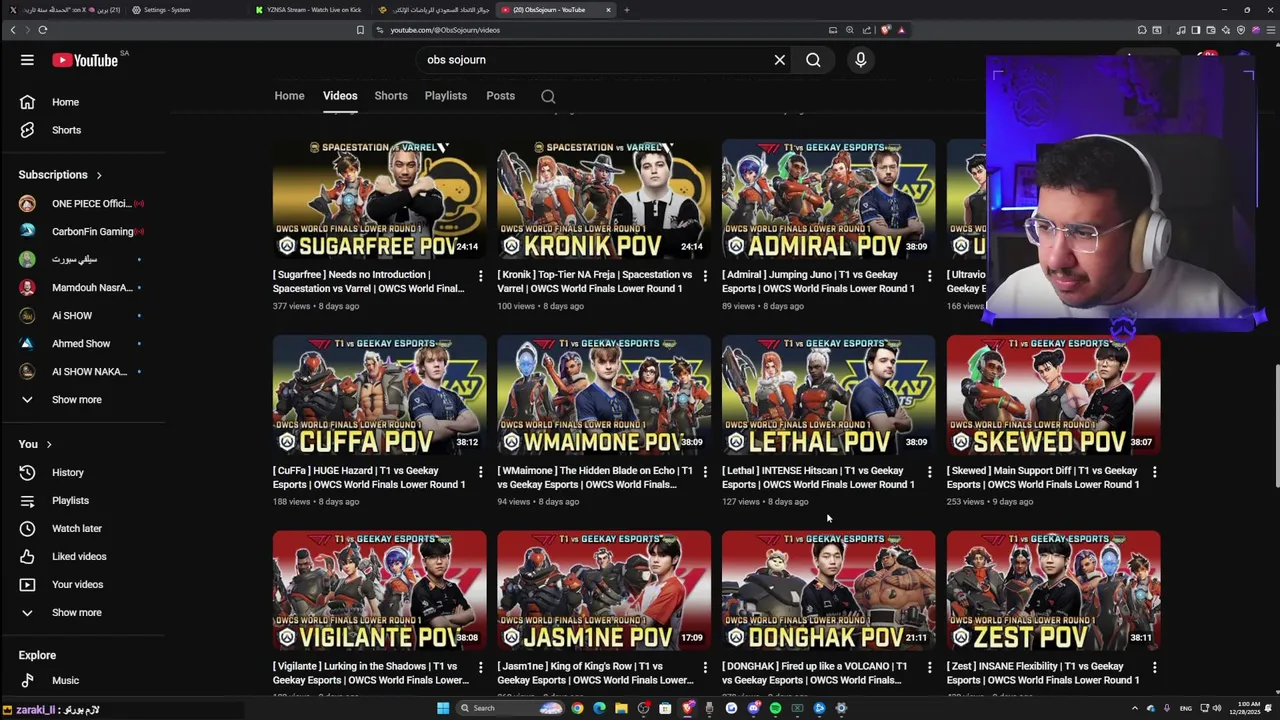
Task: Open options menu for Admiral video
Action: pyautogui.click(x=930, y=275)
